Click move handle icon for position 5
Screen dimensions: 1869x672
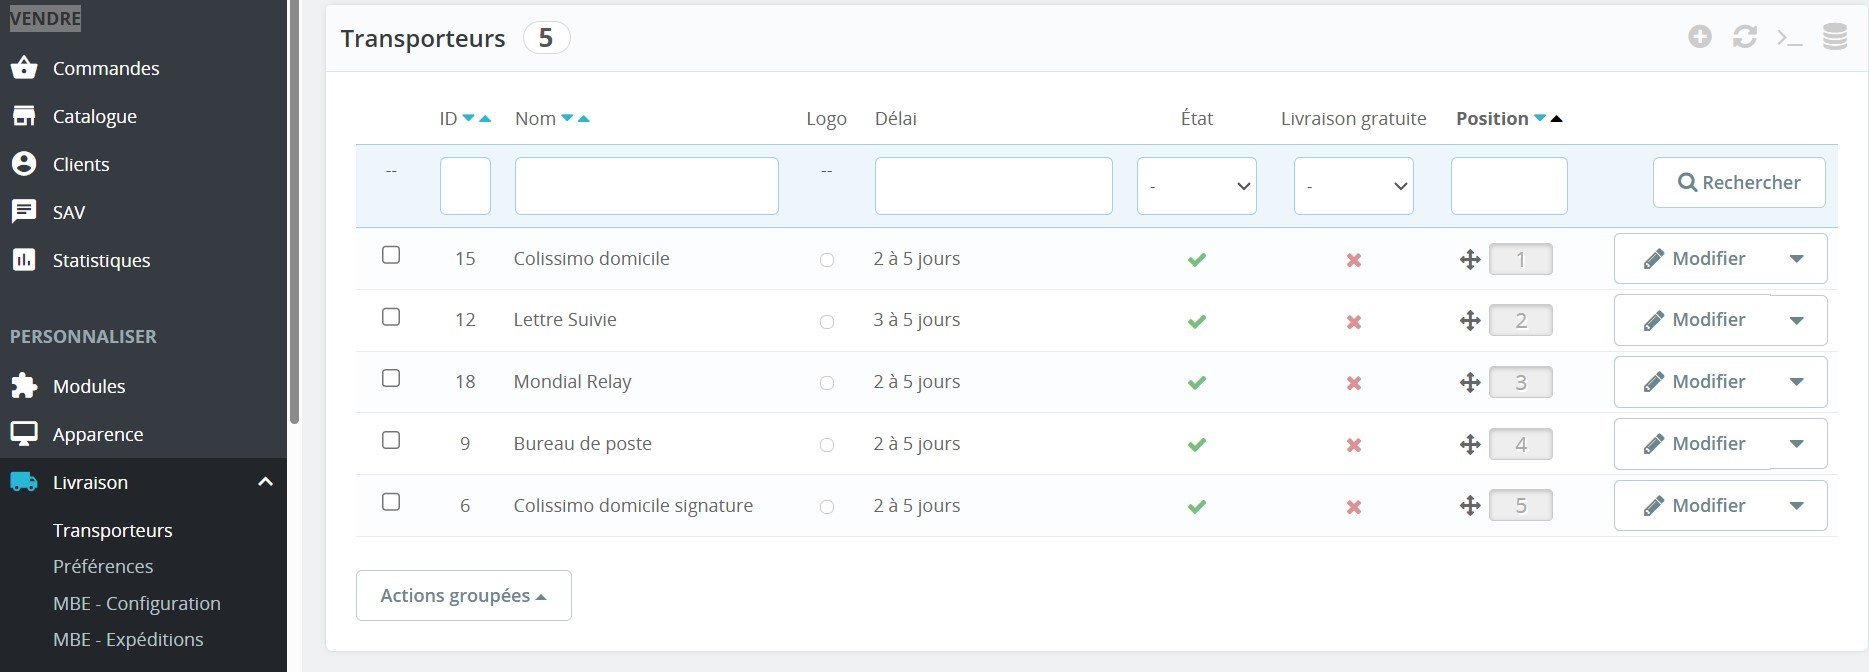(x=1470, y=506)
